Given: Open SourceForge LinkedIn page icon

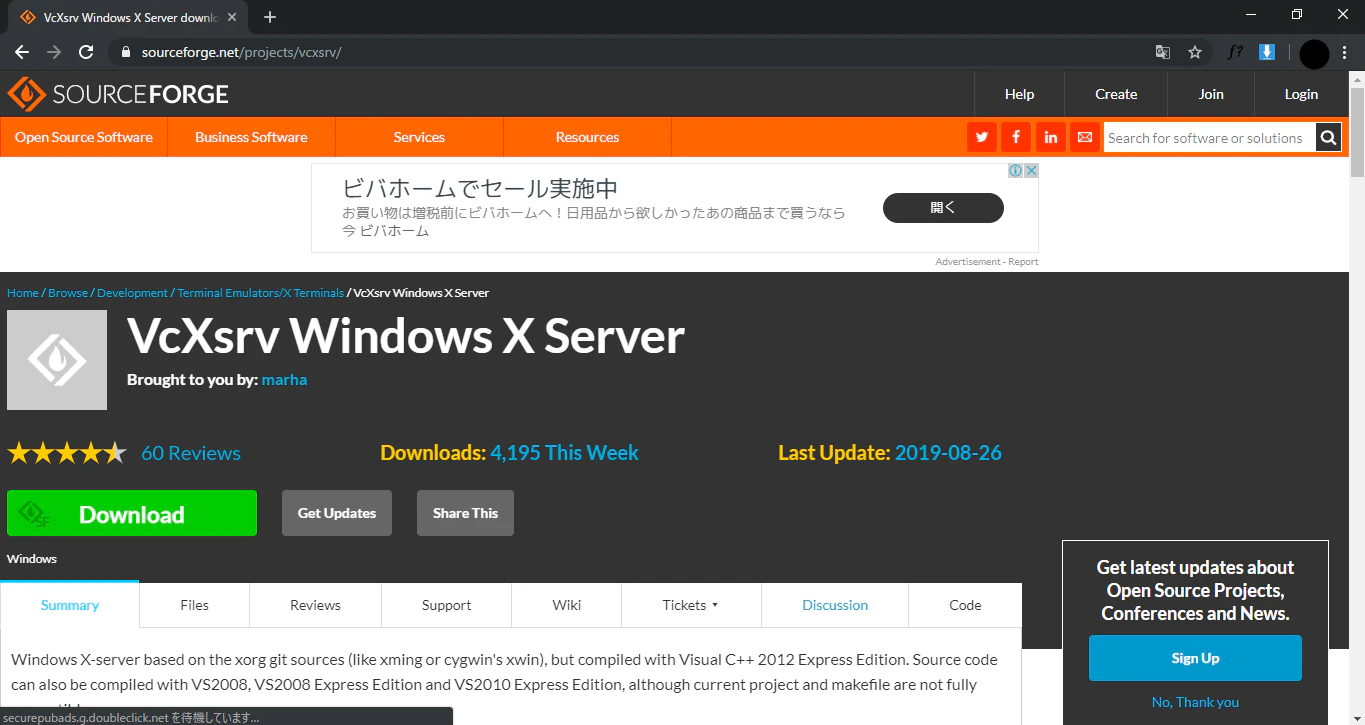Looking at the screenshot, I should [x=1050, y=137].
